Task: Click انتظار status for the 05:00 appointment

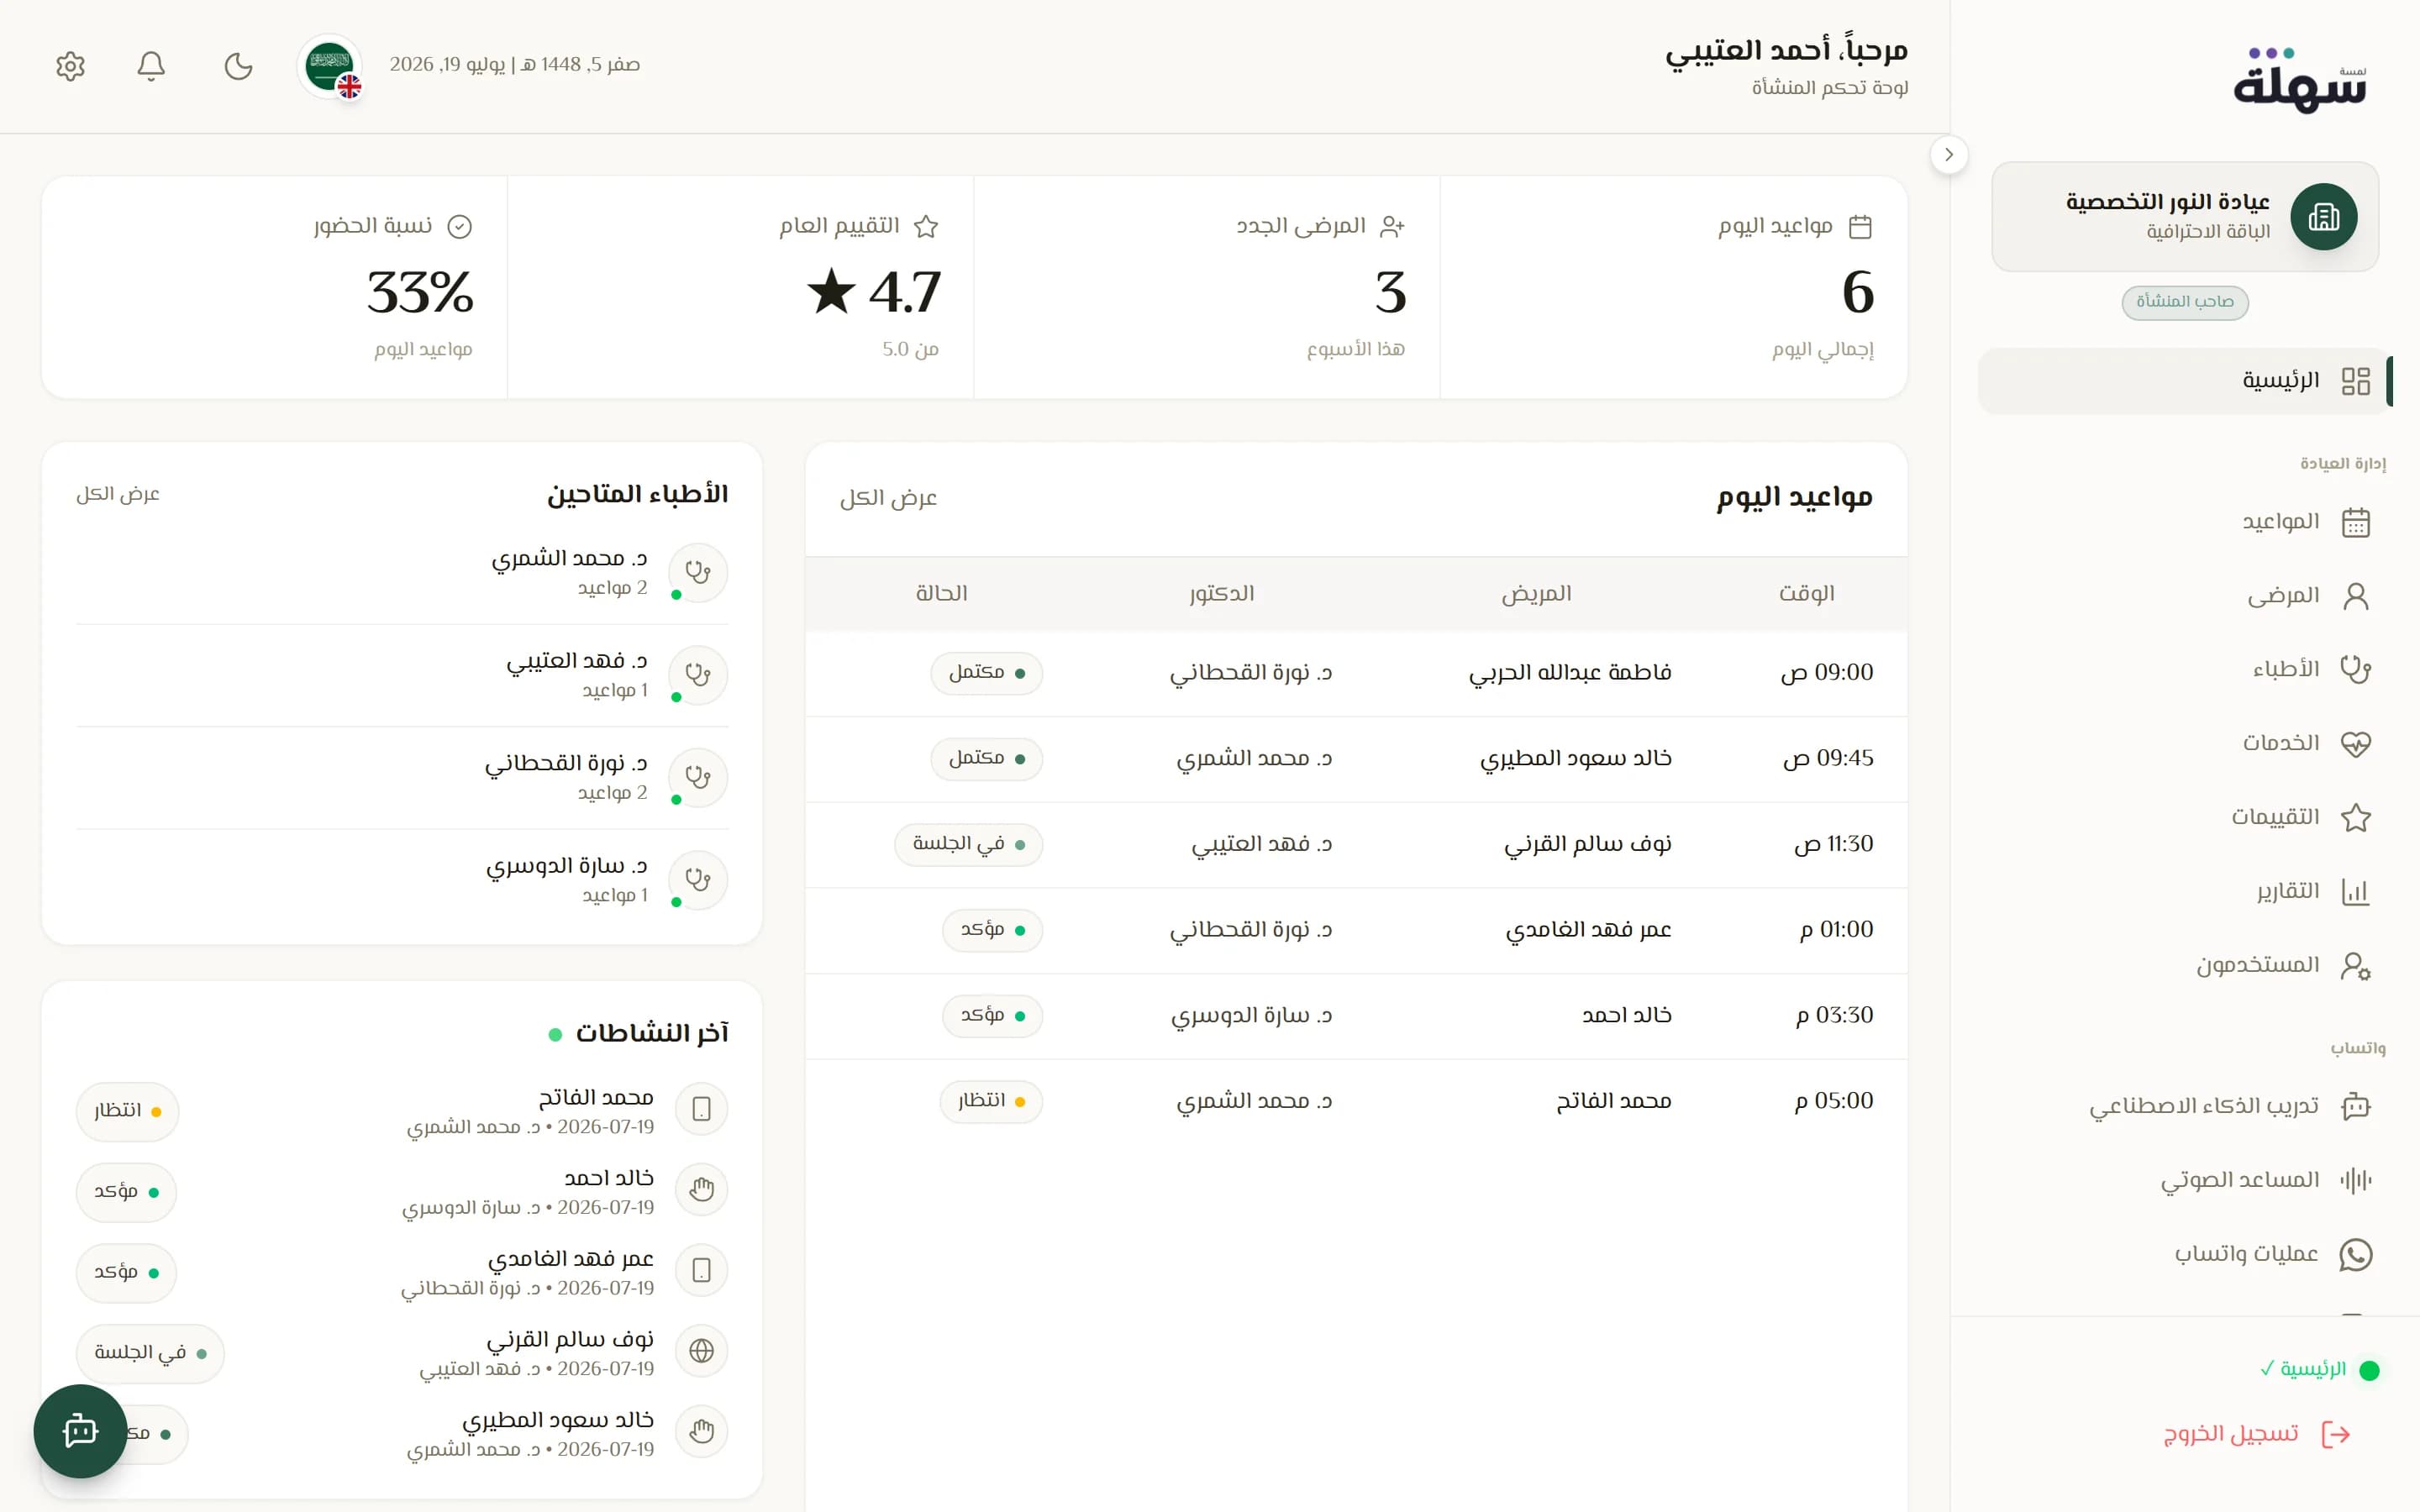Action: [x=991, y=1101]
